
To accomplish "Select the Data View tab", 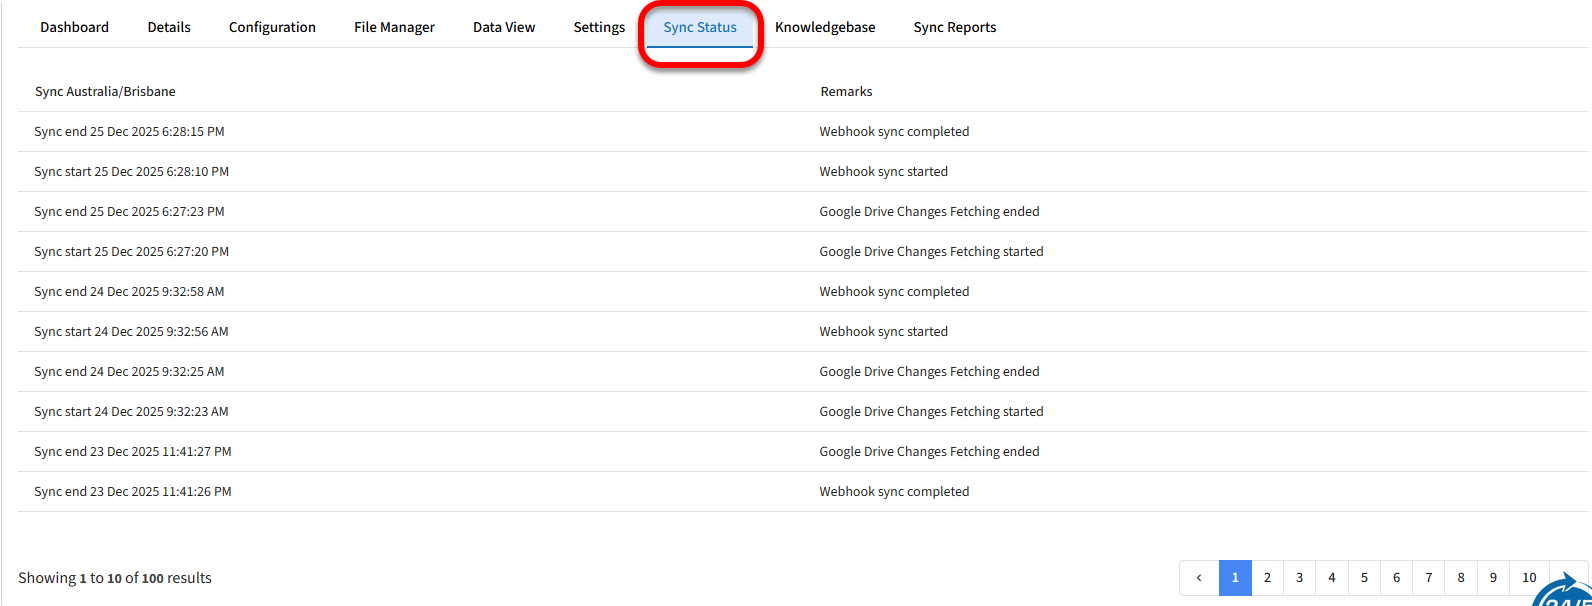I will tap(504, 27).
